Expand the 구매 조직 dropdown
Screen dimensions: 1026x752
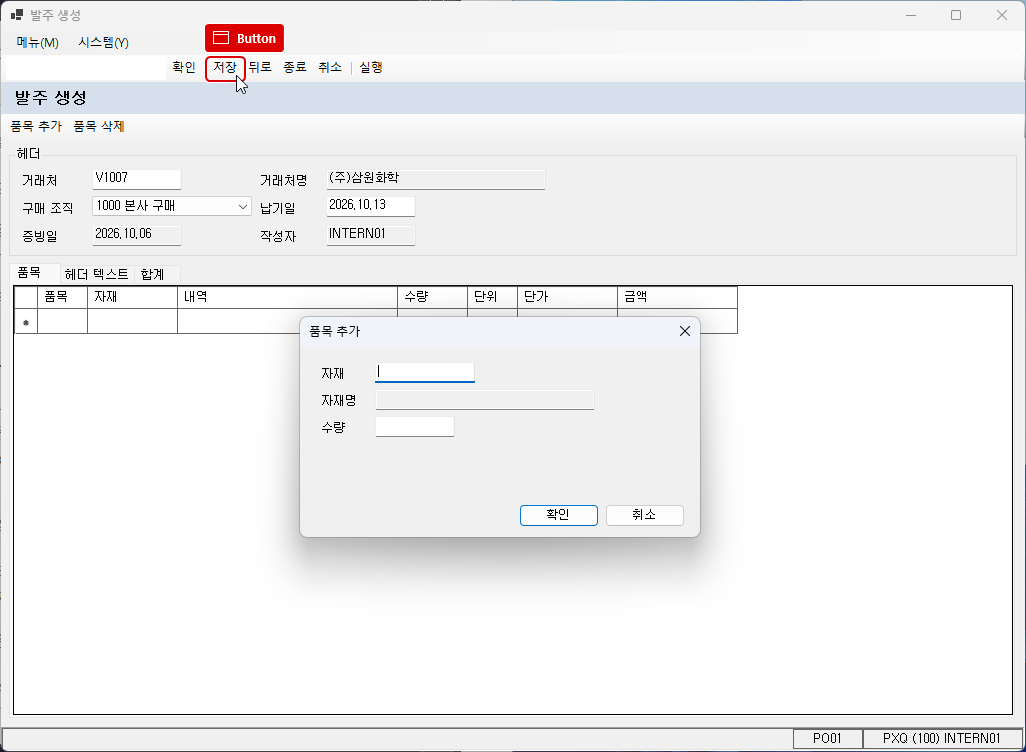click(x=243, y=207)
